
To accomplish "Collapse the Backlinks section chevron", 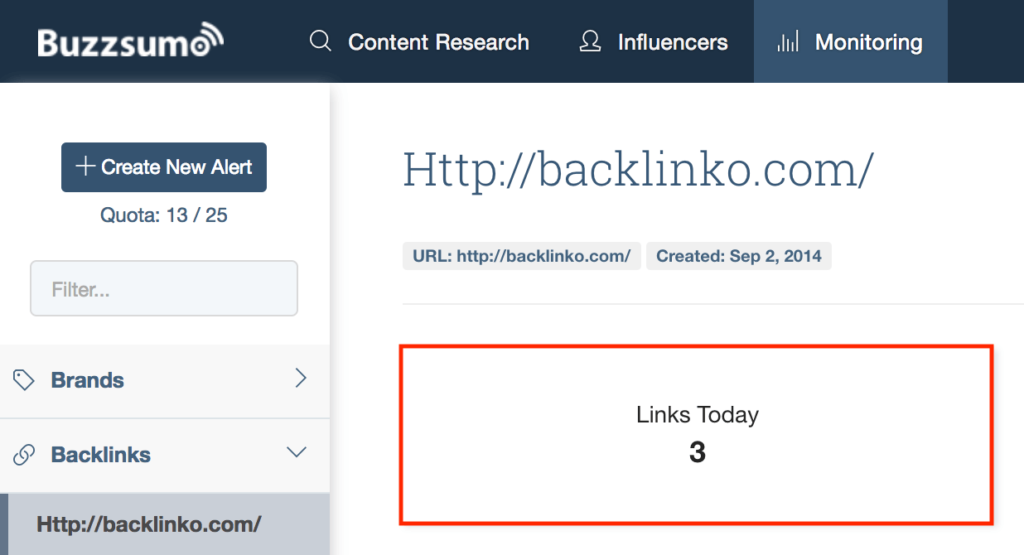I will pyautogui.click(x=297, y=453).
